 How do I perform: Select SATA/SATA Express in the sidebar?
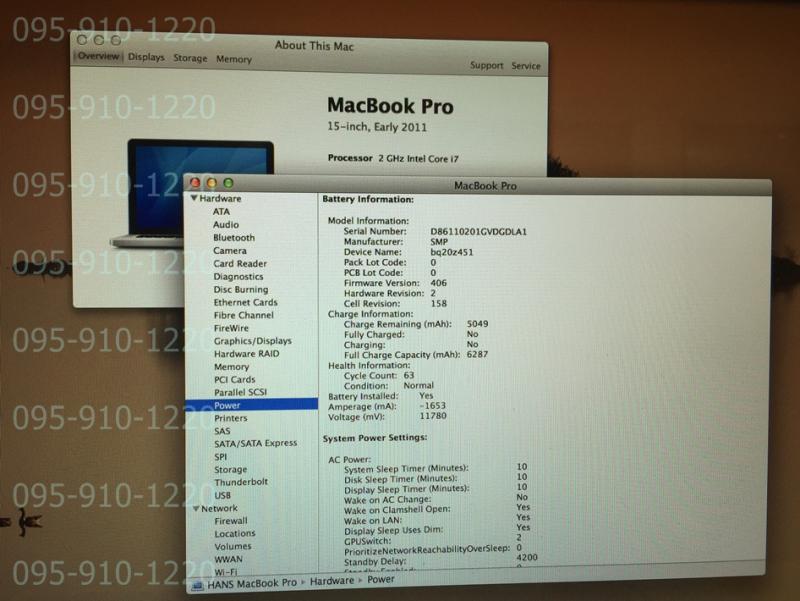(256, 443)
